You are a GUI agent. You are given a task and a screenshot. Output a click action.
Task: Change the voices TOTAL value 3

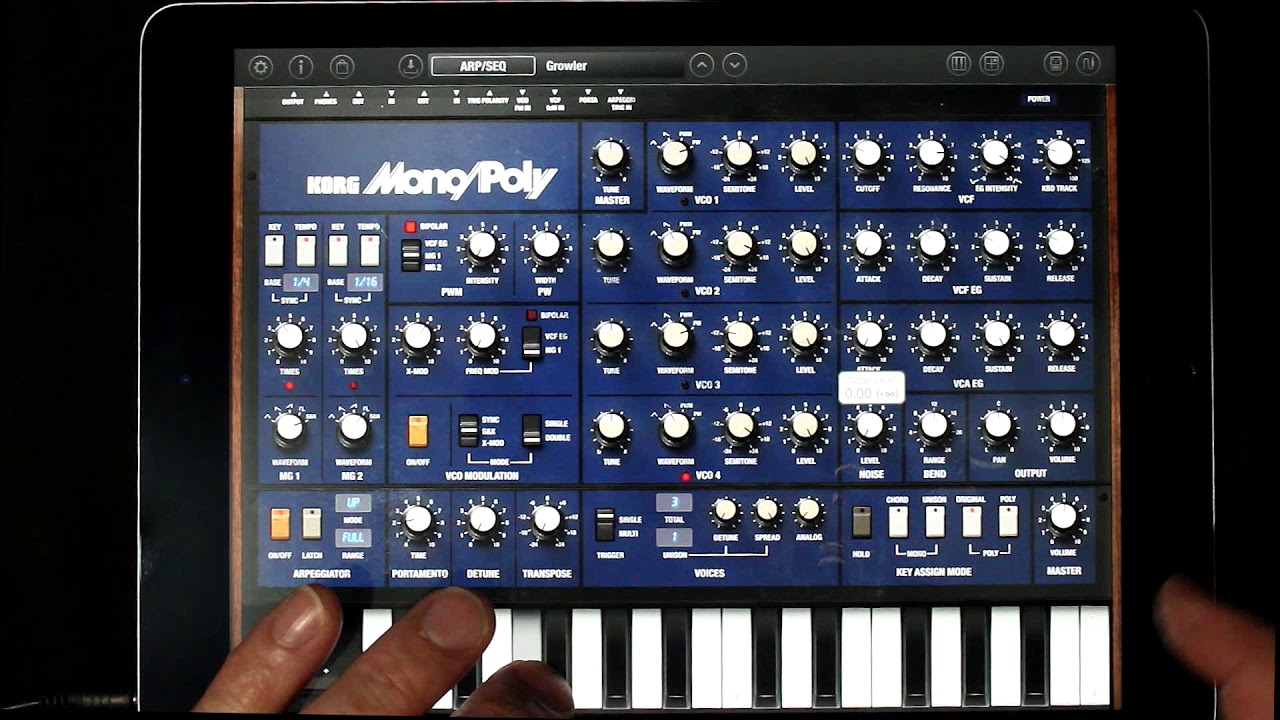tap(674, 502)
